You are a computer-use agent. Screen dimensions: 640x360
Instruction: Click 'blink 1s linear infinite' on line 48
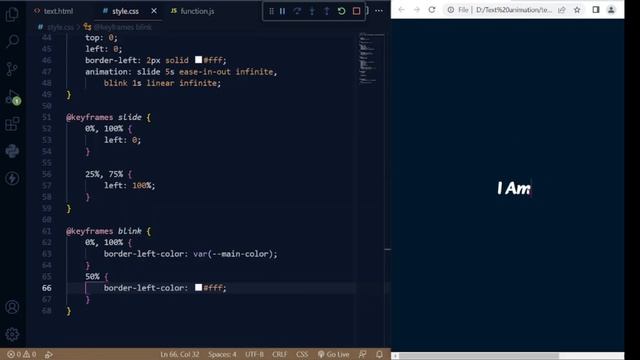pyautogui.click(x=160, y=83)
